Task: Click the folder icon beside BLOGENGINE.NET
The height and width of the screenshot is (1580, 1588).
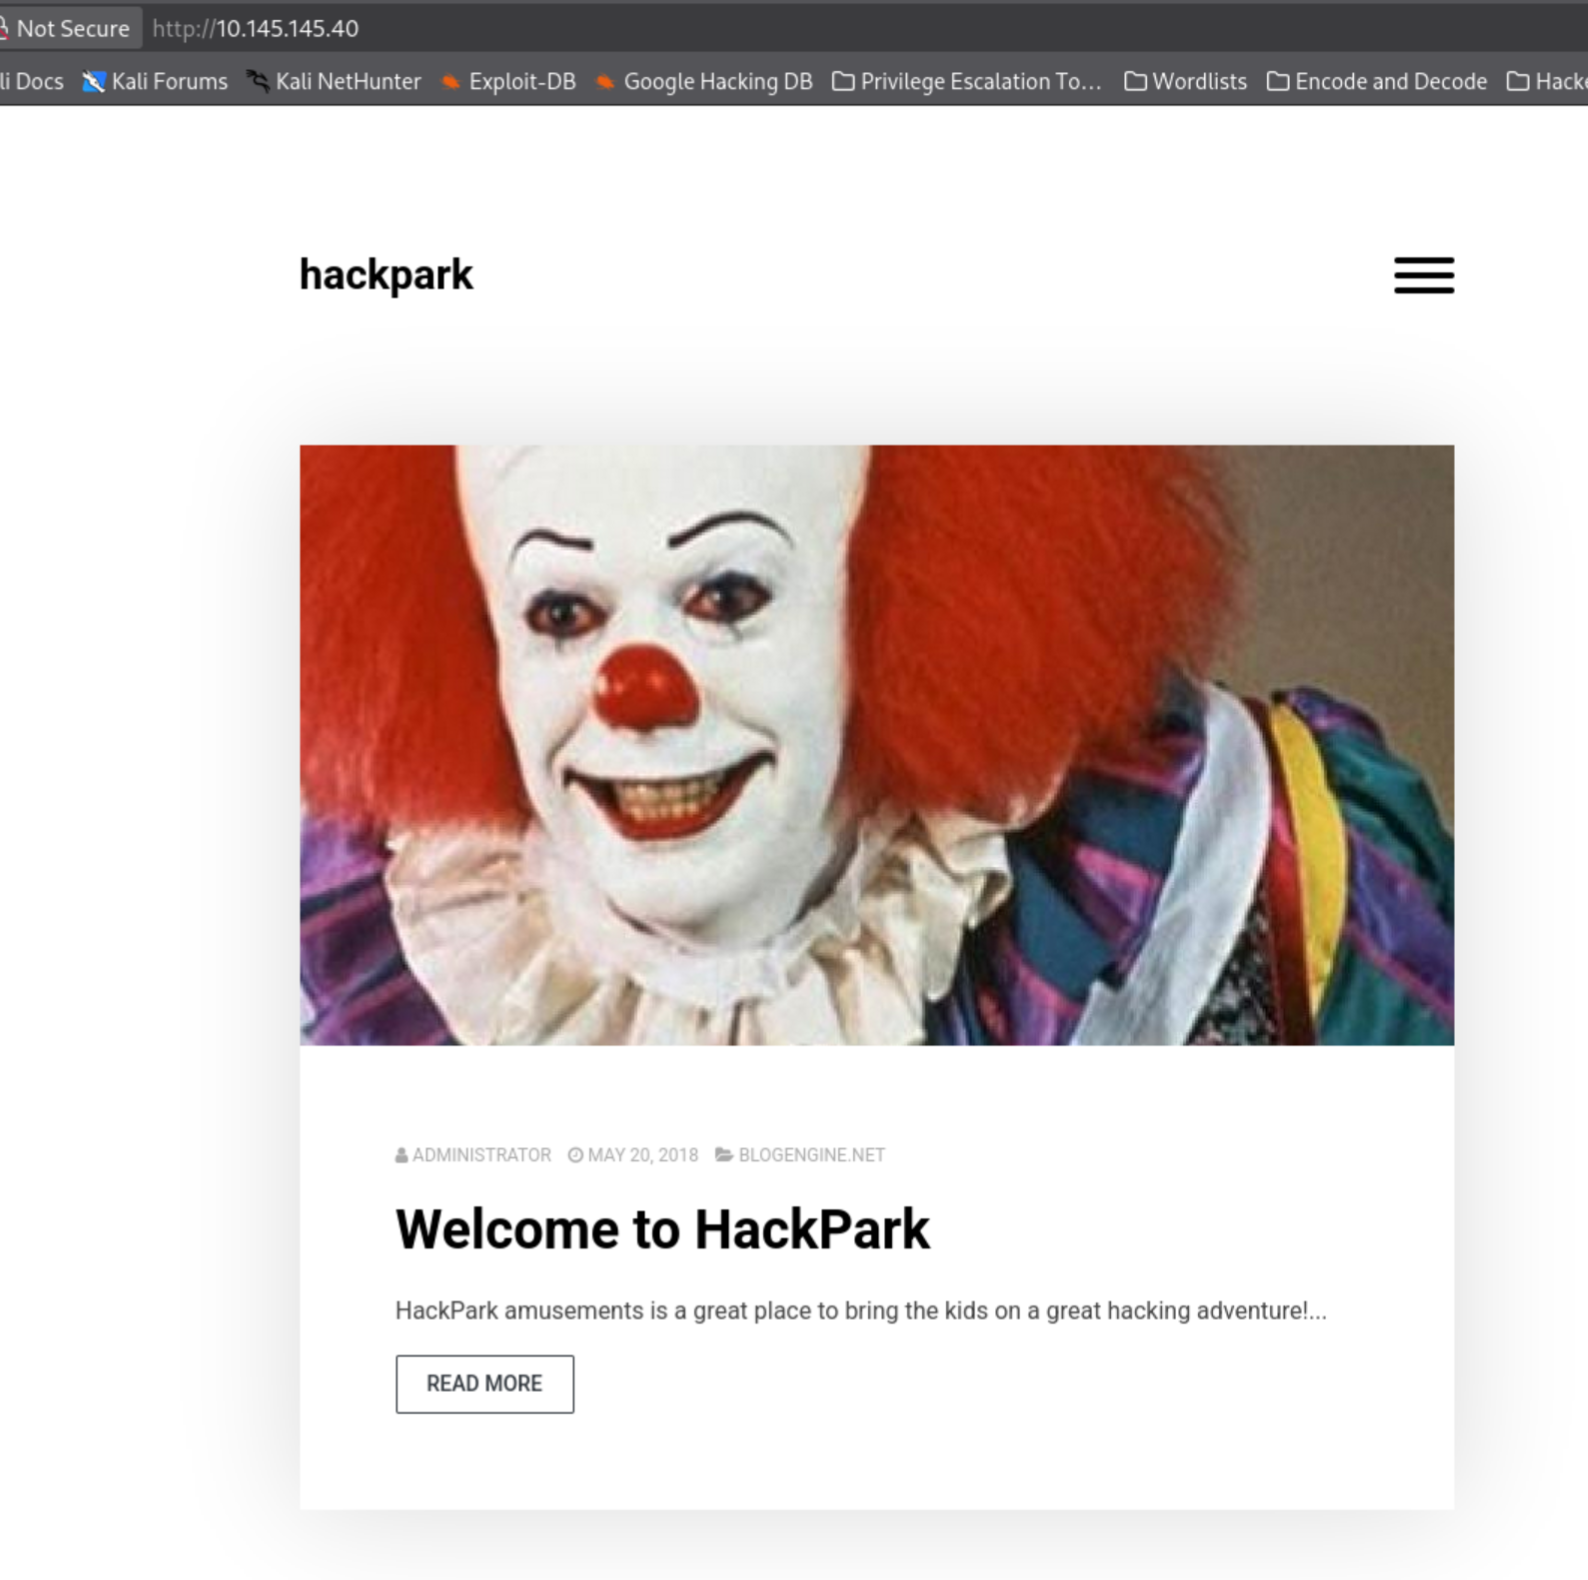Action: click(724, 1155)
